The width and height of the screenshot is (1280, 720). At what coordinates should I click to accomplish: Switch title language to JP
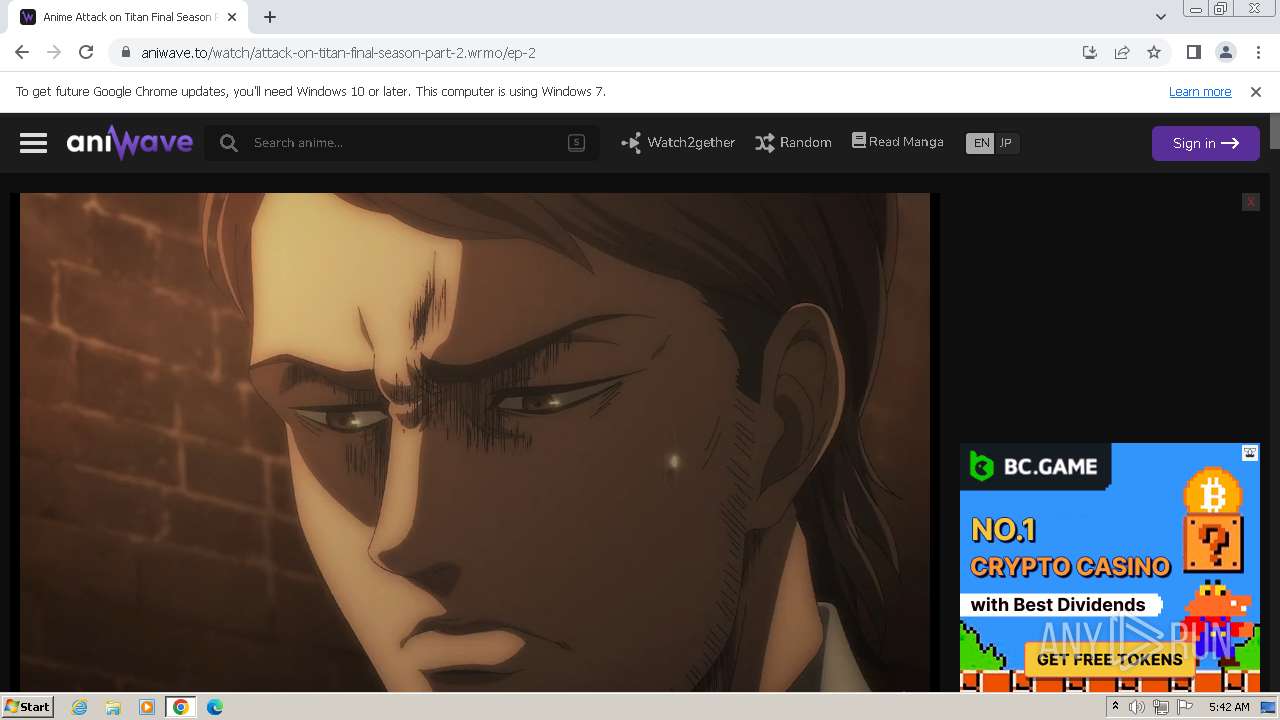tap(1006, 143)
